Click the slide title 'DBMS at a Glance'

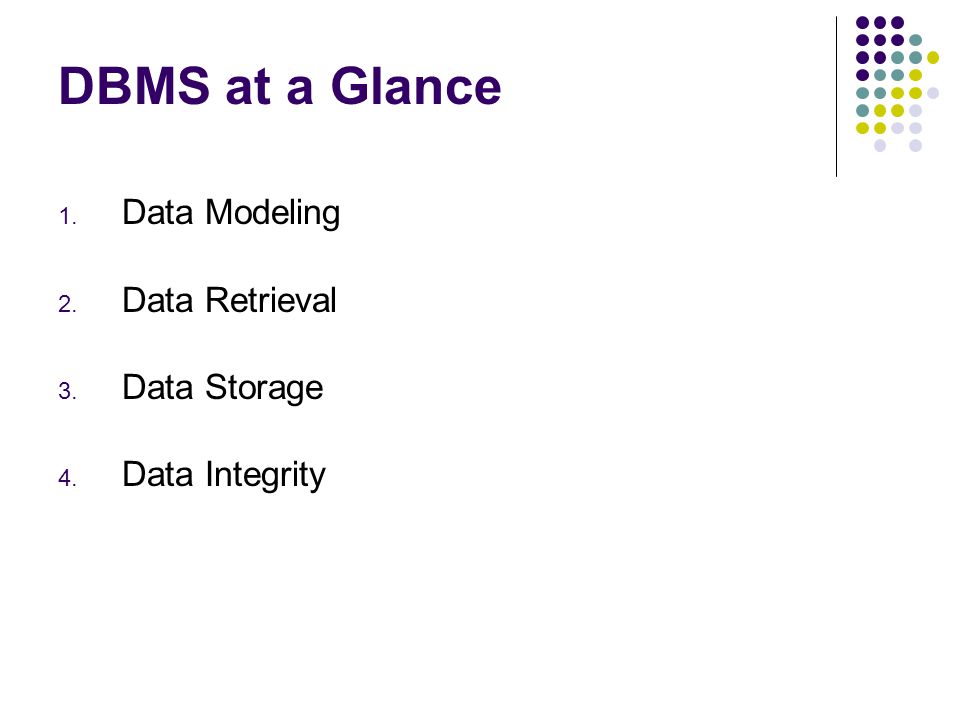280,86
